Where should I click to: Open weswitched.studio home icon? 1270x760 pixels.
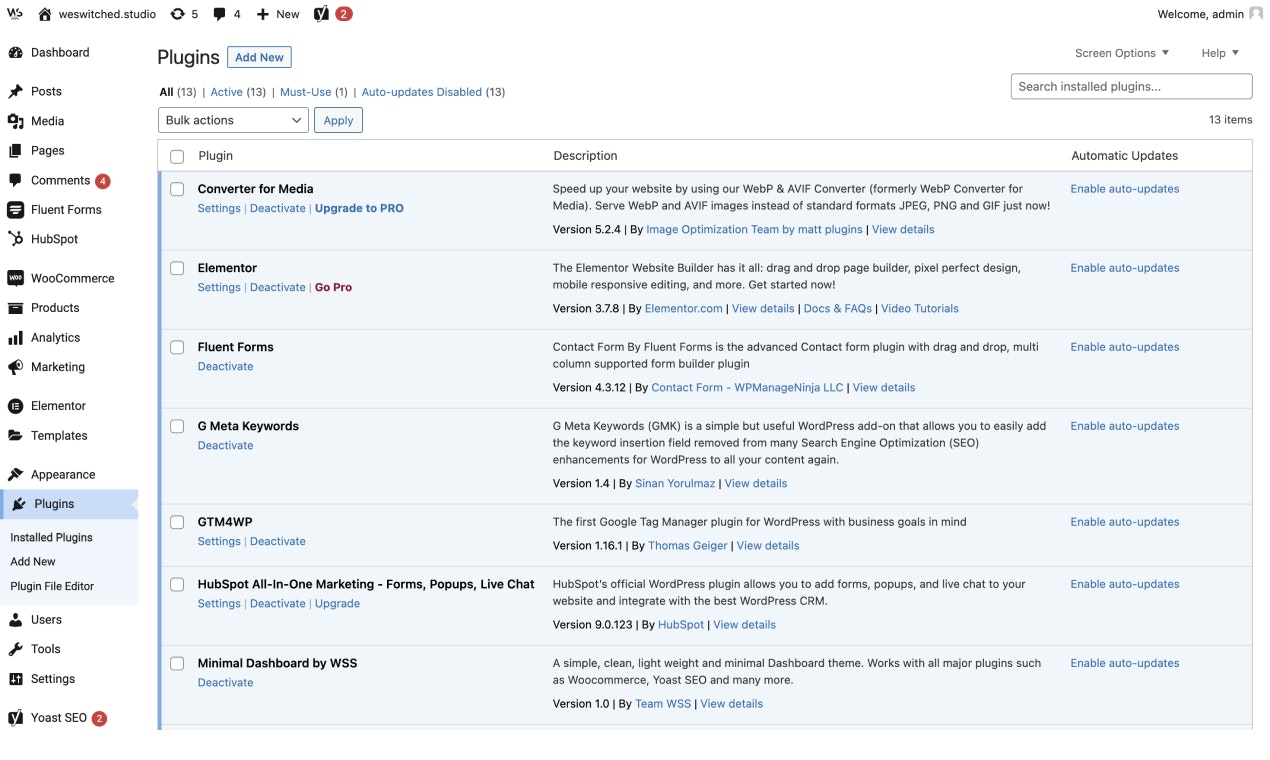(x=44, y=14)
